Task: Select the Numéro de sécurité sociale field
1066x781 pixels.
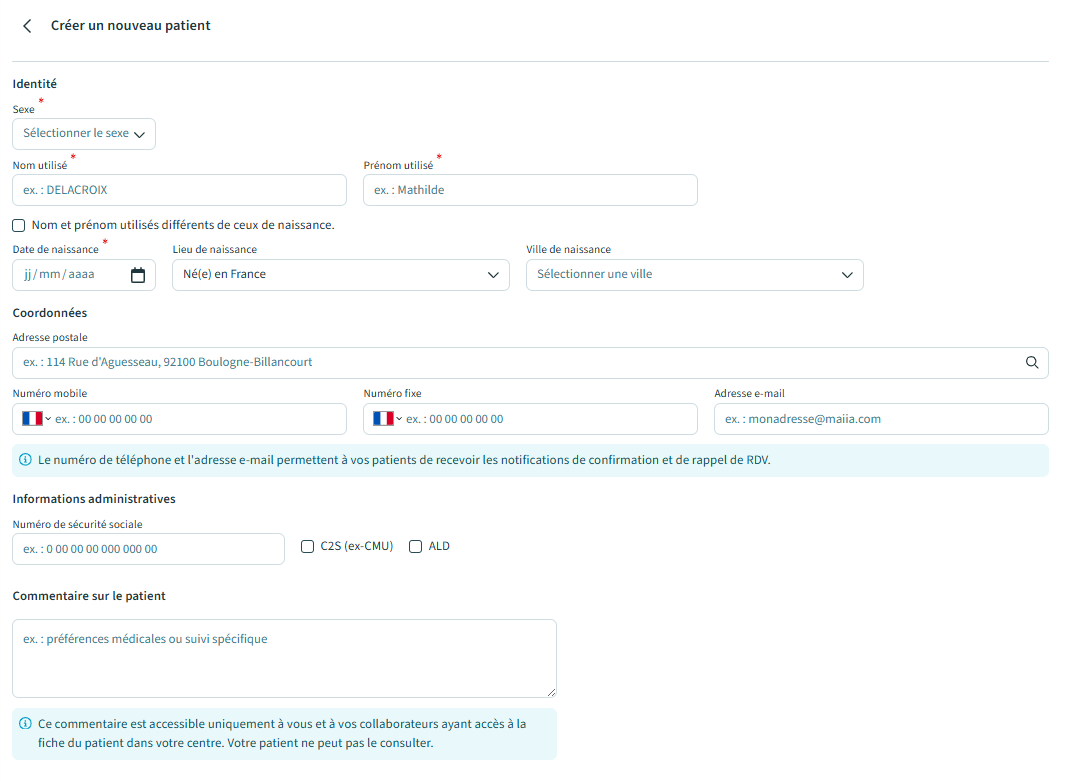Action: click(x=148, y=549)
